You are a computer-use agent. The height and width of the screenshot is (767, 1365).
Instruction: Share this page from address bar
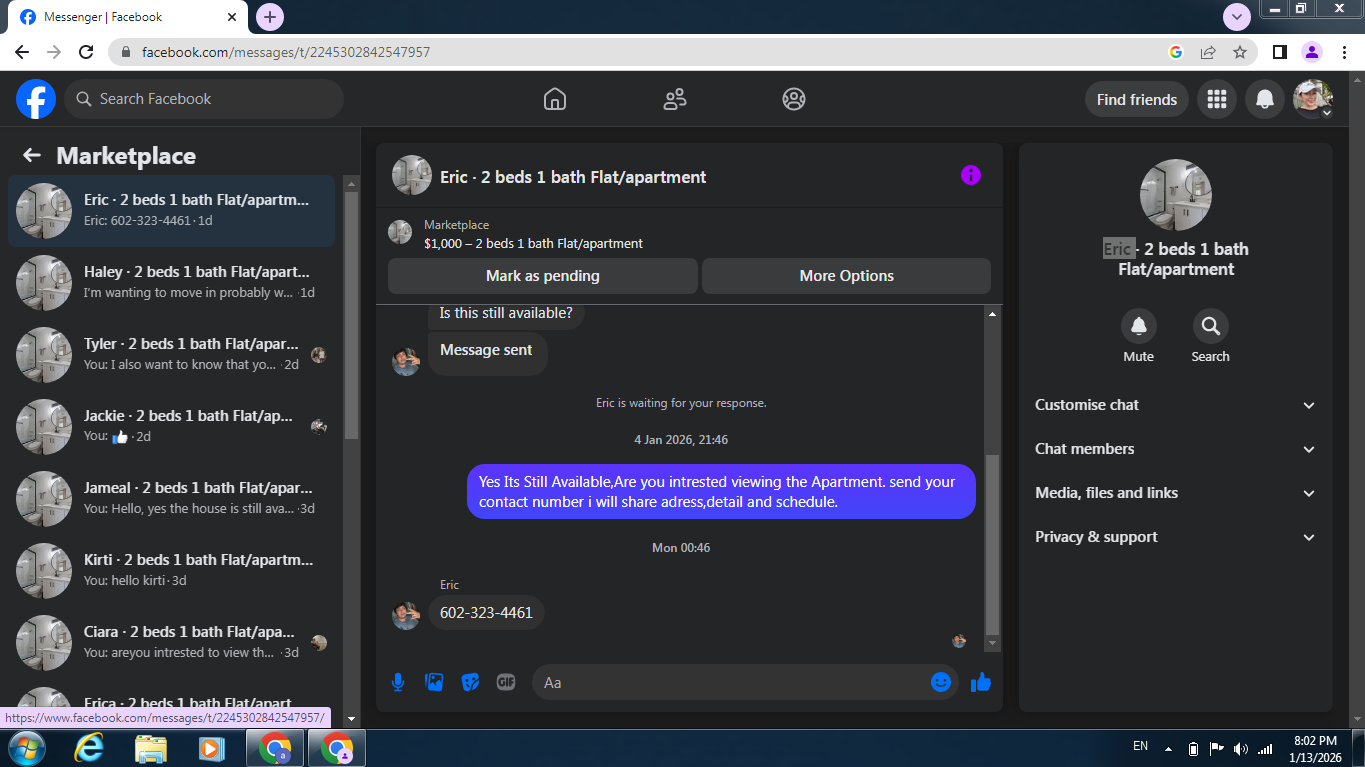(x=1208, y=52)
